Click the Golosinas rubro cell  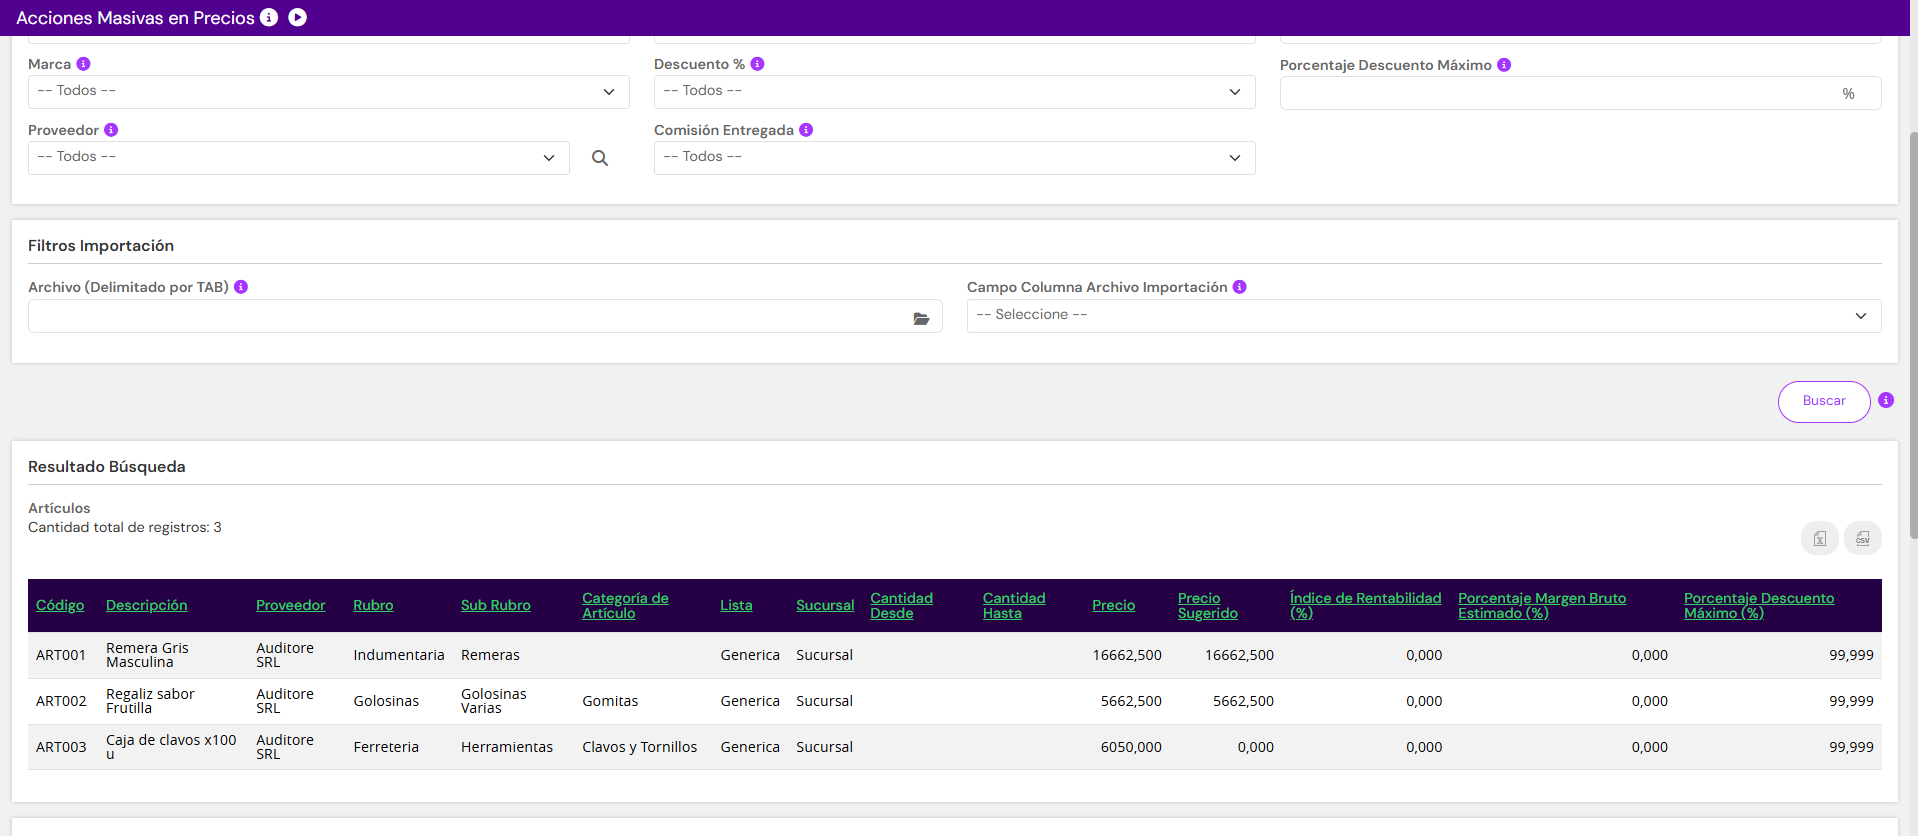[x=386, y=701]
